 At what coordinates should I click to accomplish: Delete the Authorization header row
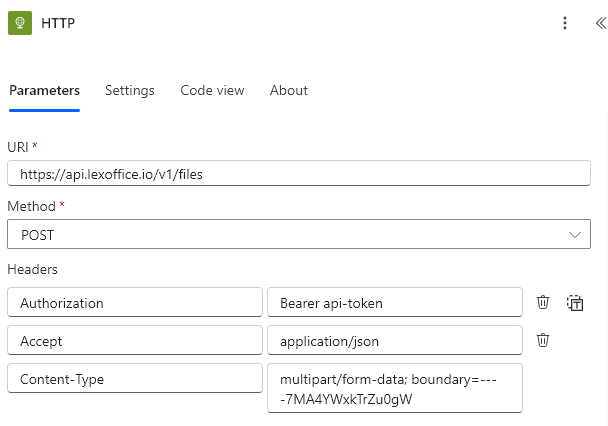click(x=543, y=302)
